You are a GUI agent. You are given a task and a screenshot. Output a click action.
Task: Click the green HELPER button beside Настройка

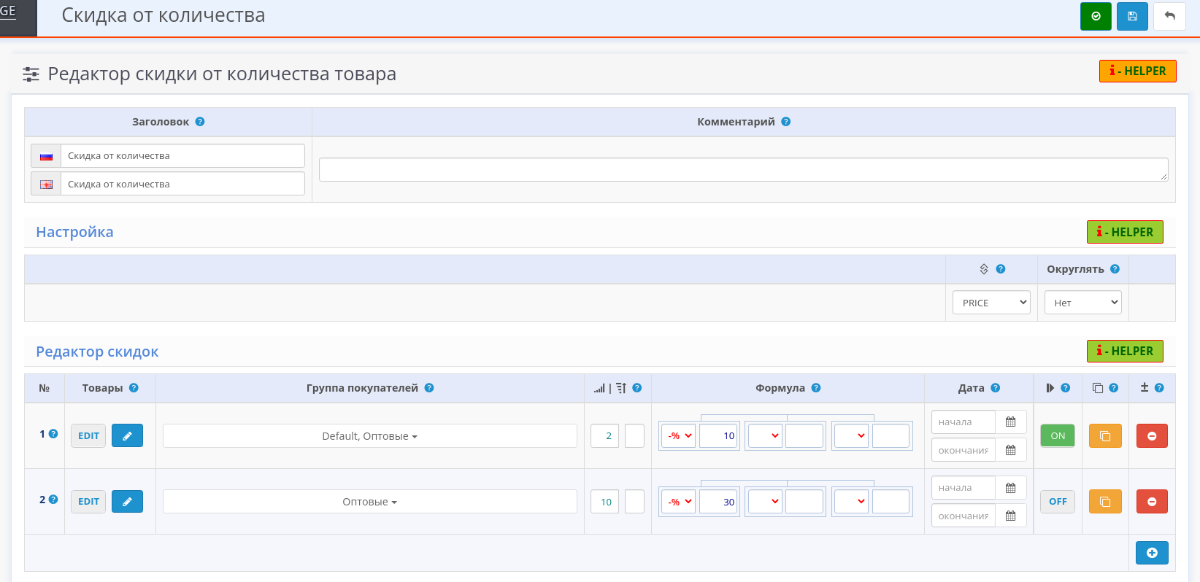pos(1125,232)
